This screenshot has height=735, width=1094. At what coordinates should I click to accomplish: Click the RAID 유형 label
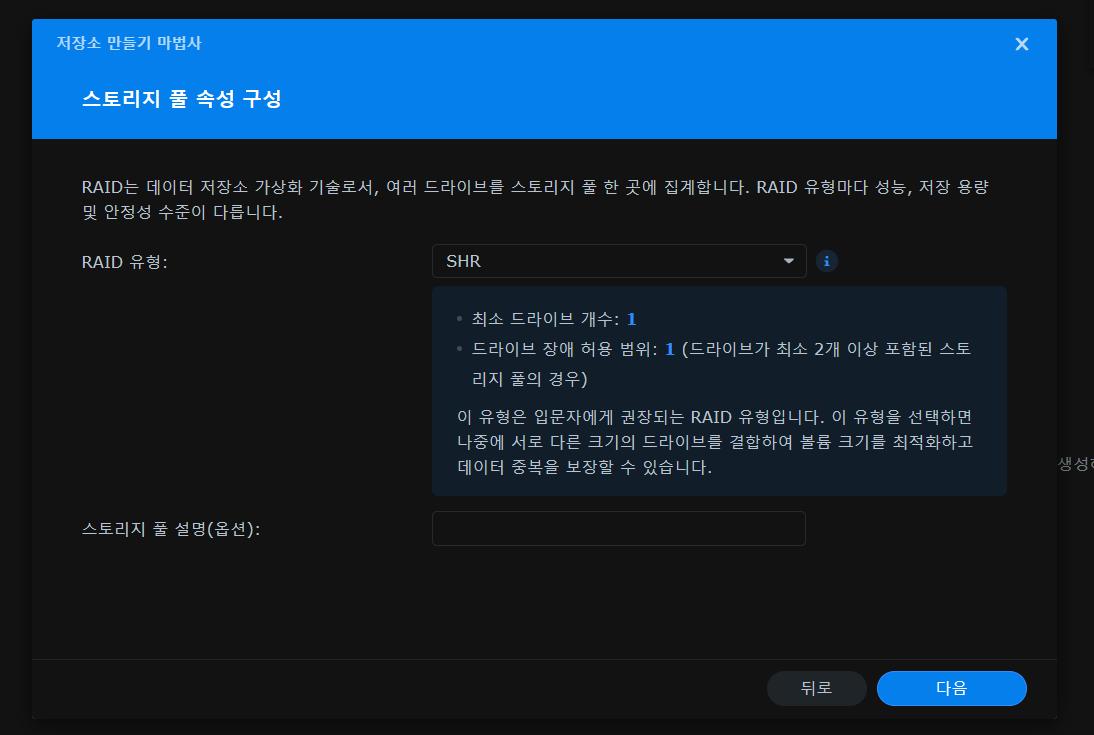pyautogui.click(x=124, y=262)
